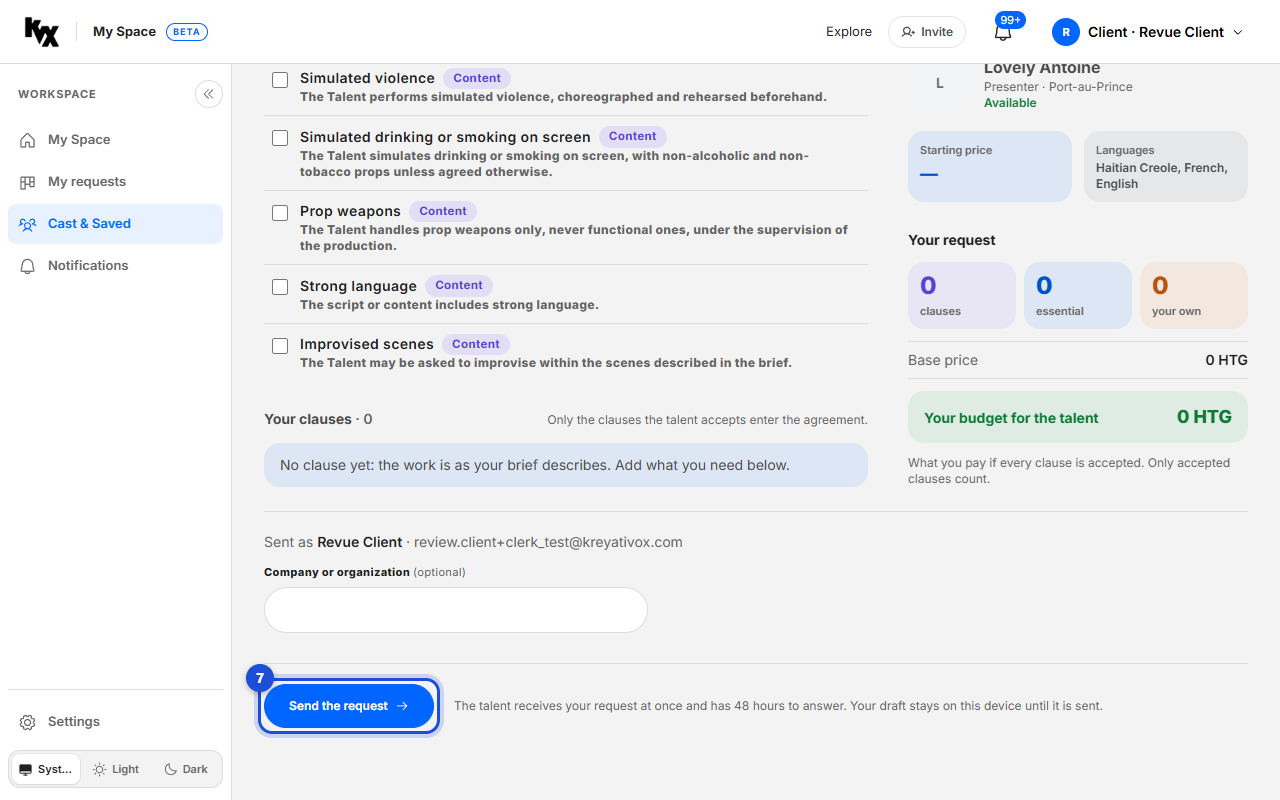Click the Base price 0 HTG value
This screenshot has height=800, width=1280.
(1226, 360)
